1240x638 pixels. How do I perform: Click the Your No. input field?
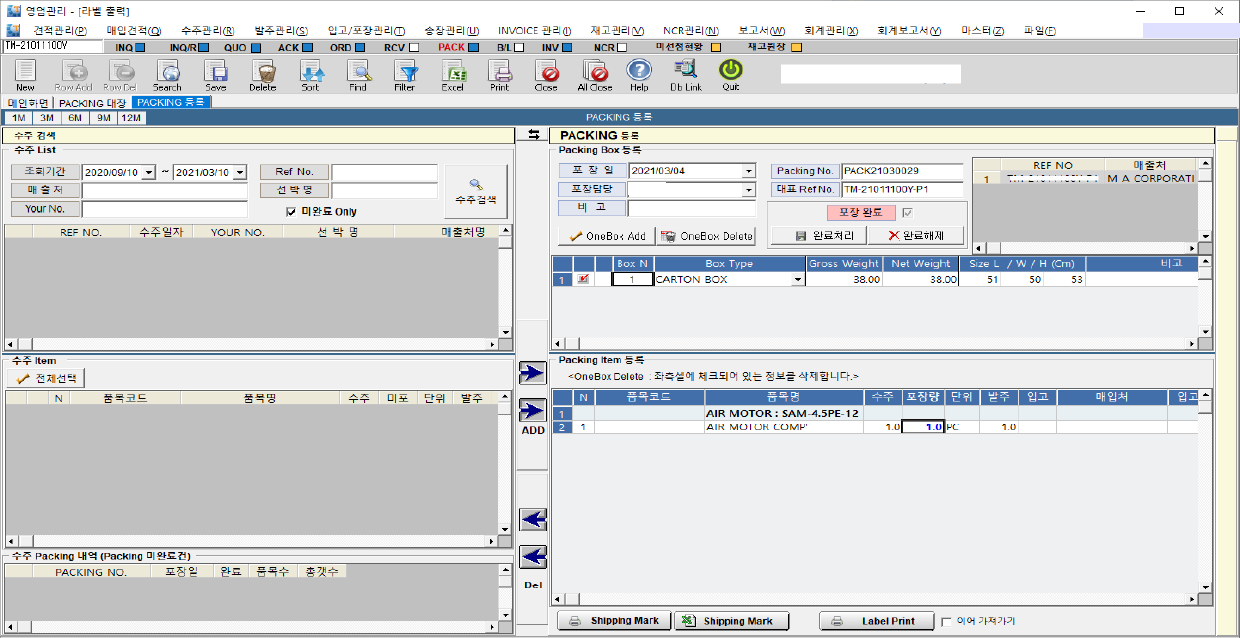pyautogui.click(x=164, y=210)
